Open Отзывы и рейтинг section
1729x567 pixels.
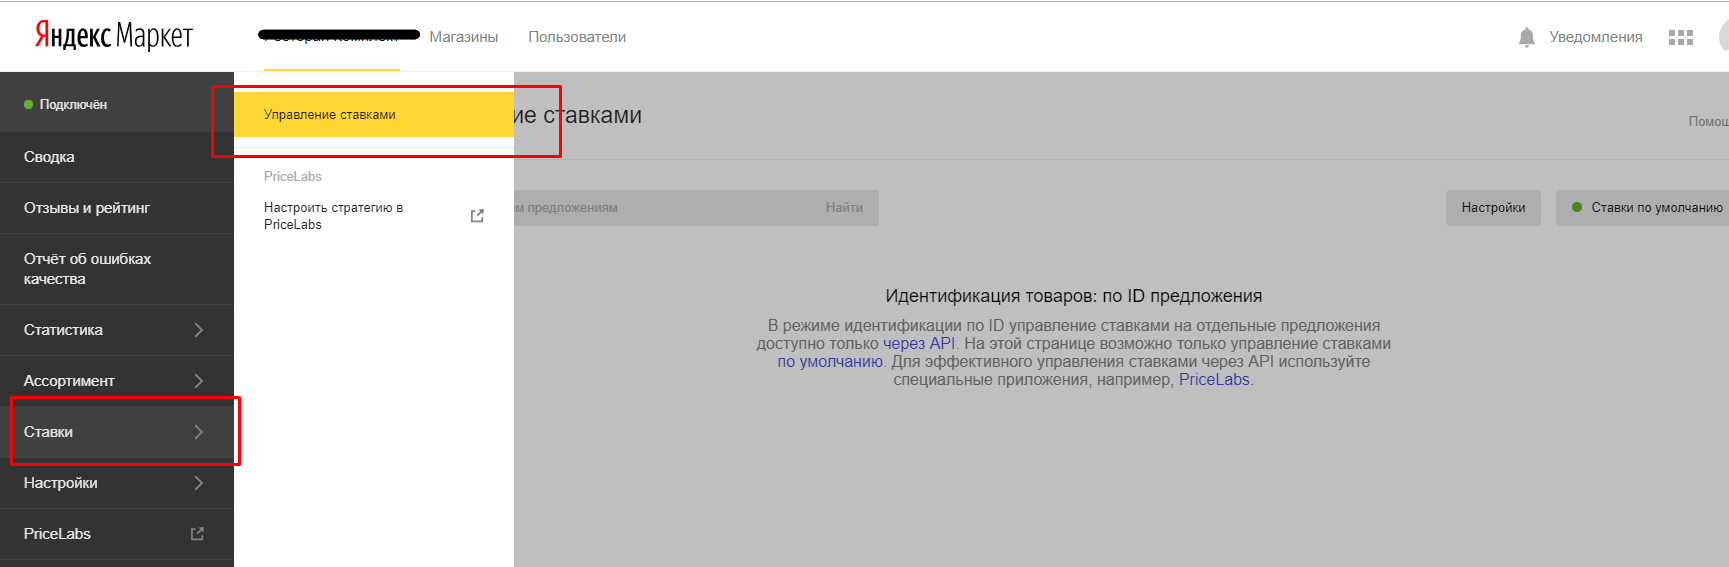[117, 208]
